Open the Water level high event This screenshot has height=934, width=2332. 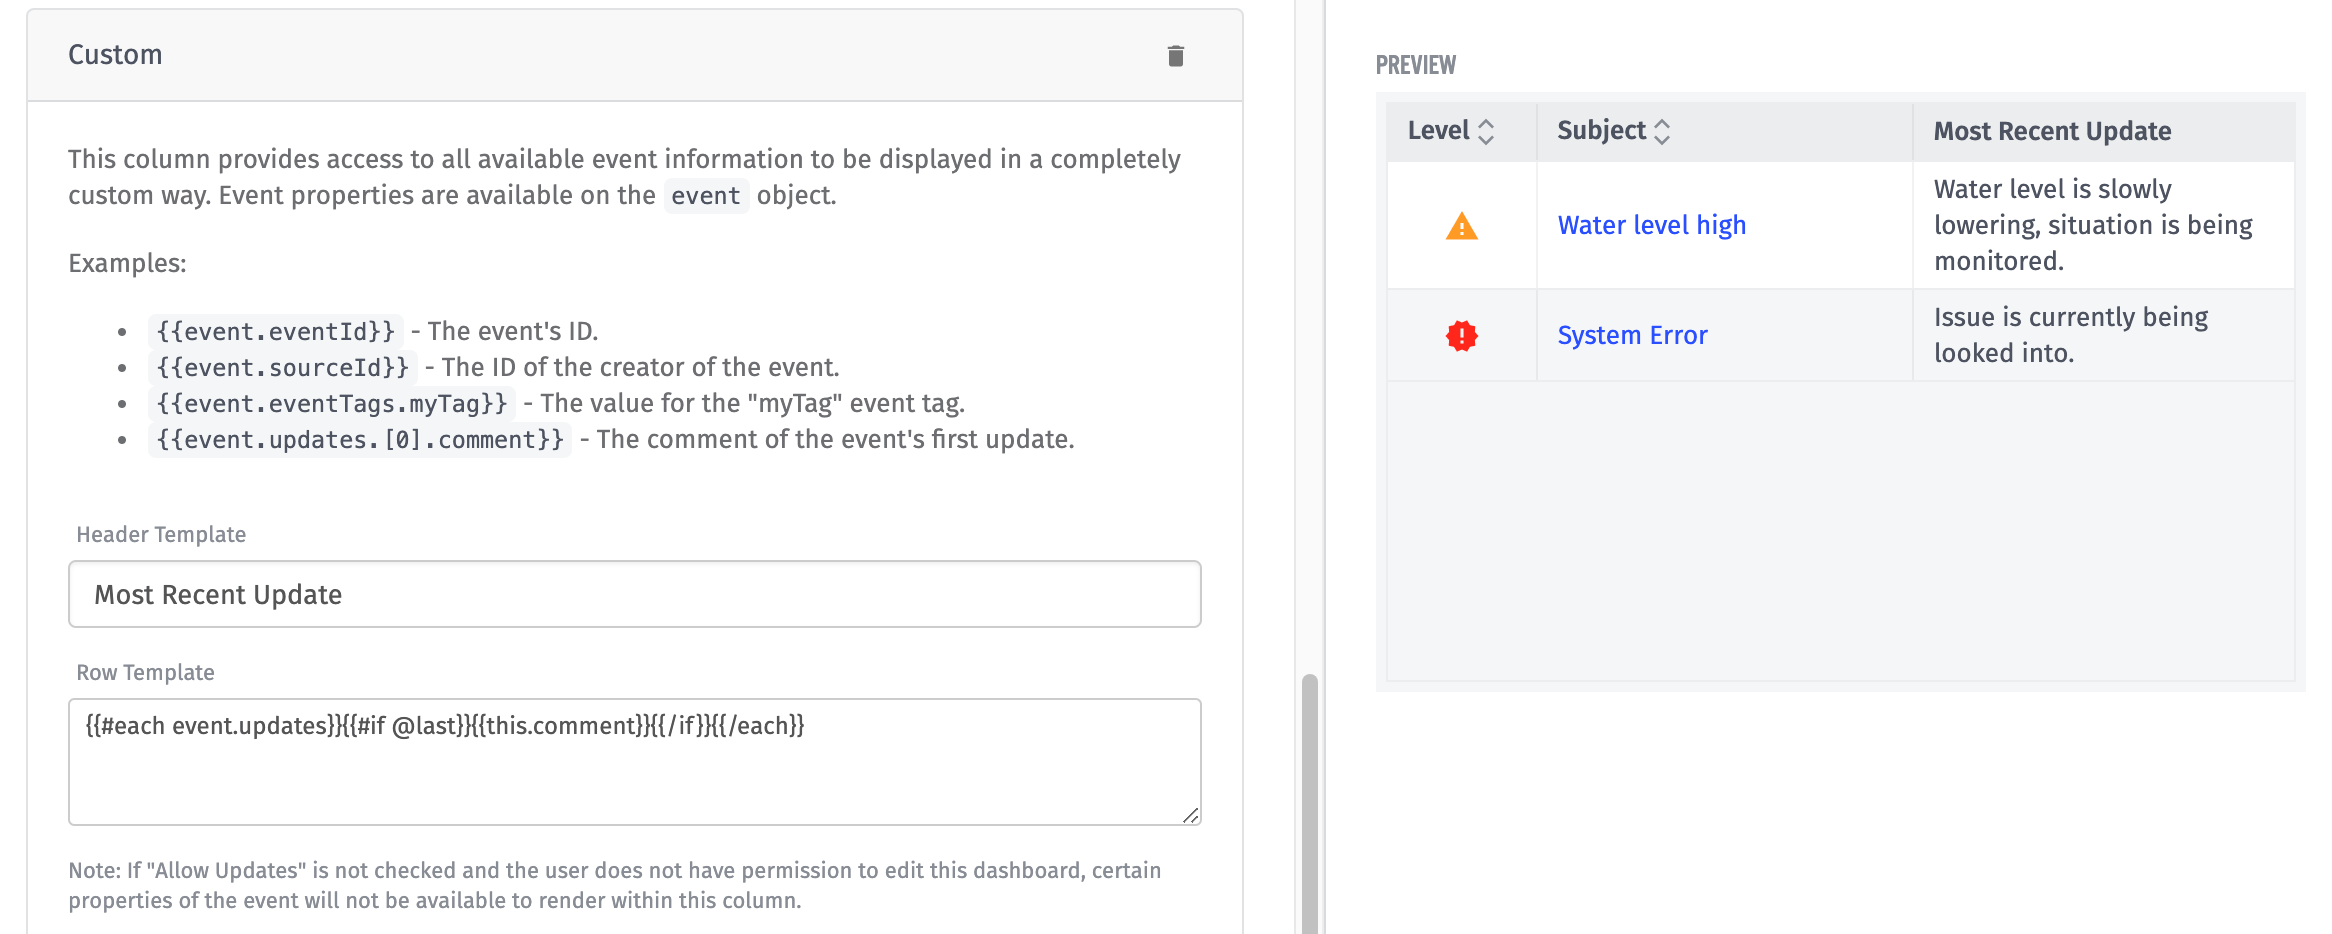[x=1651, y=226]
